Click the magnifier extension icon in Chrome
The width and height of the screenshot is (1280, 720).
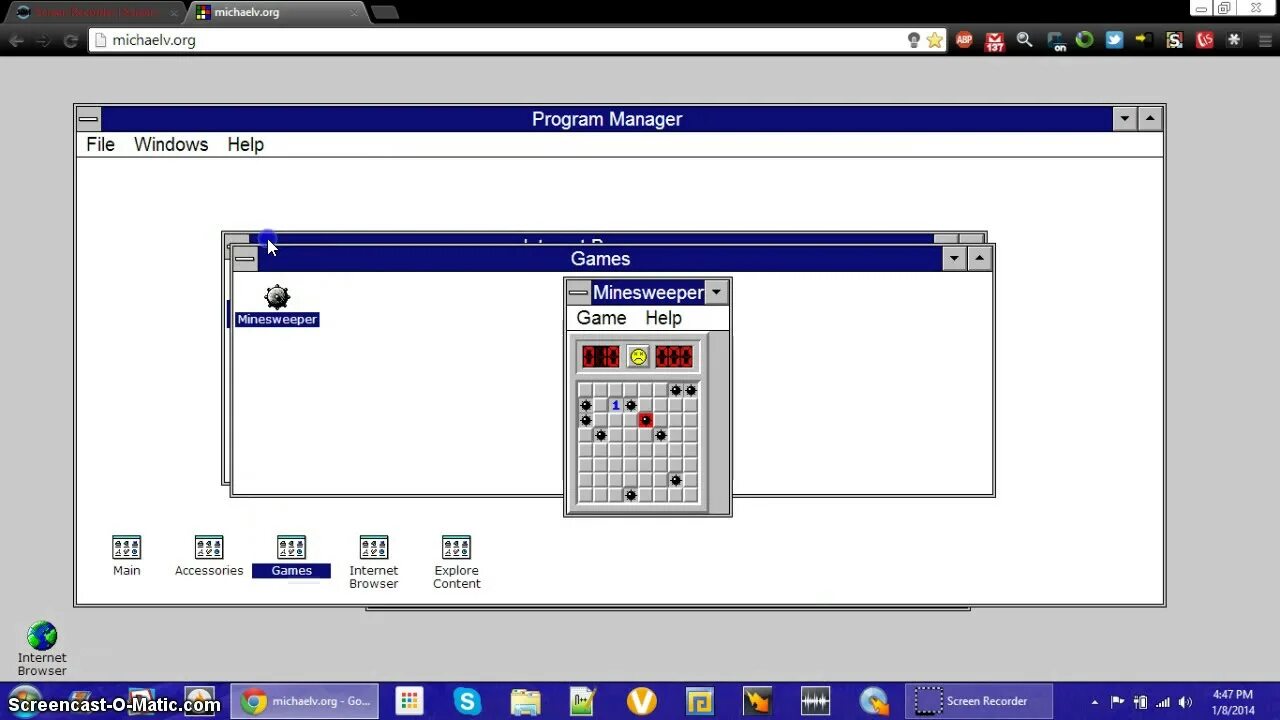(1024, 40)
